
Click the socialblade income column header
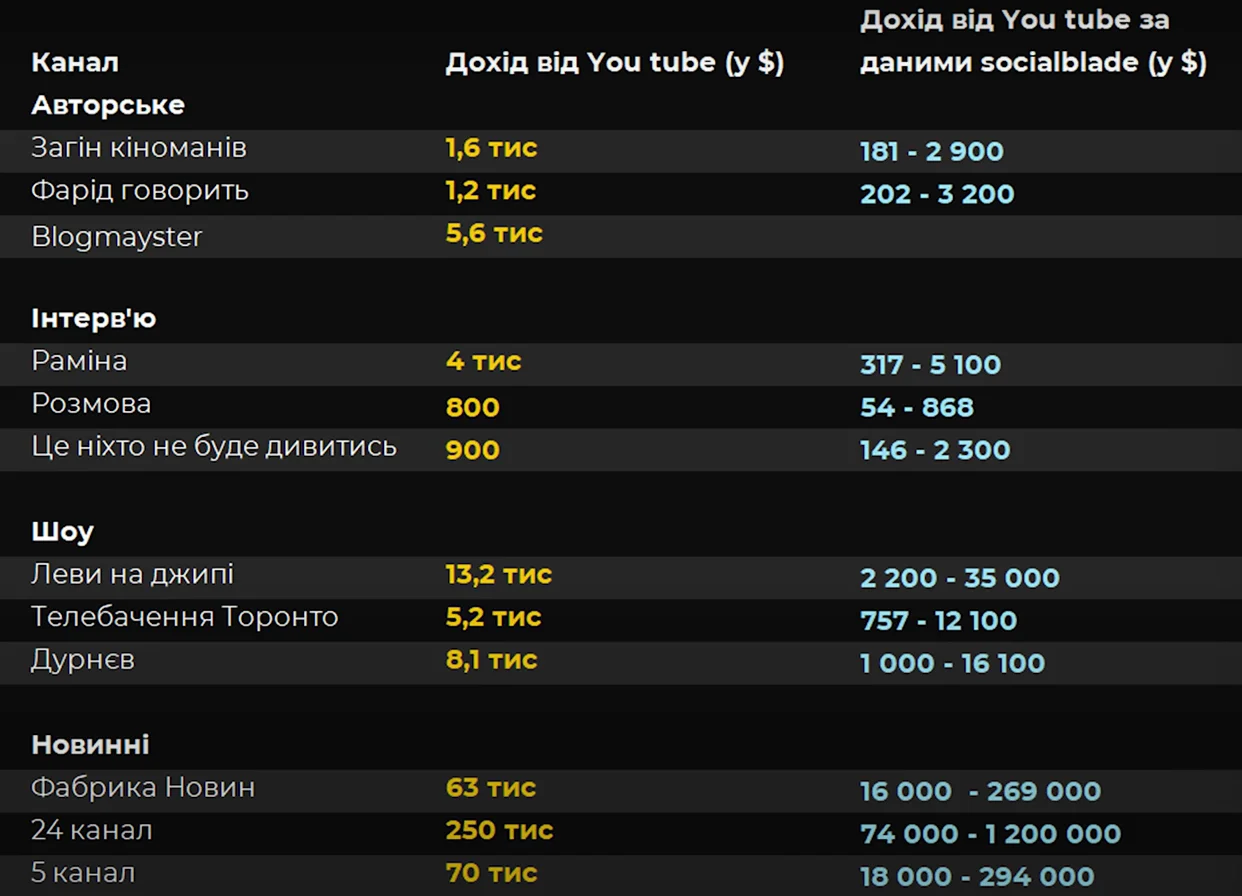click(x=1033, y=41)
